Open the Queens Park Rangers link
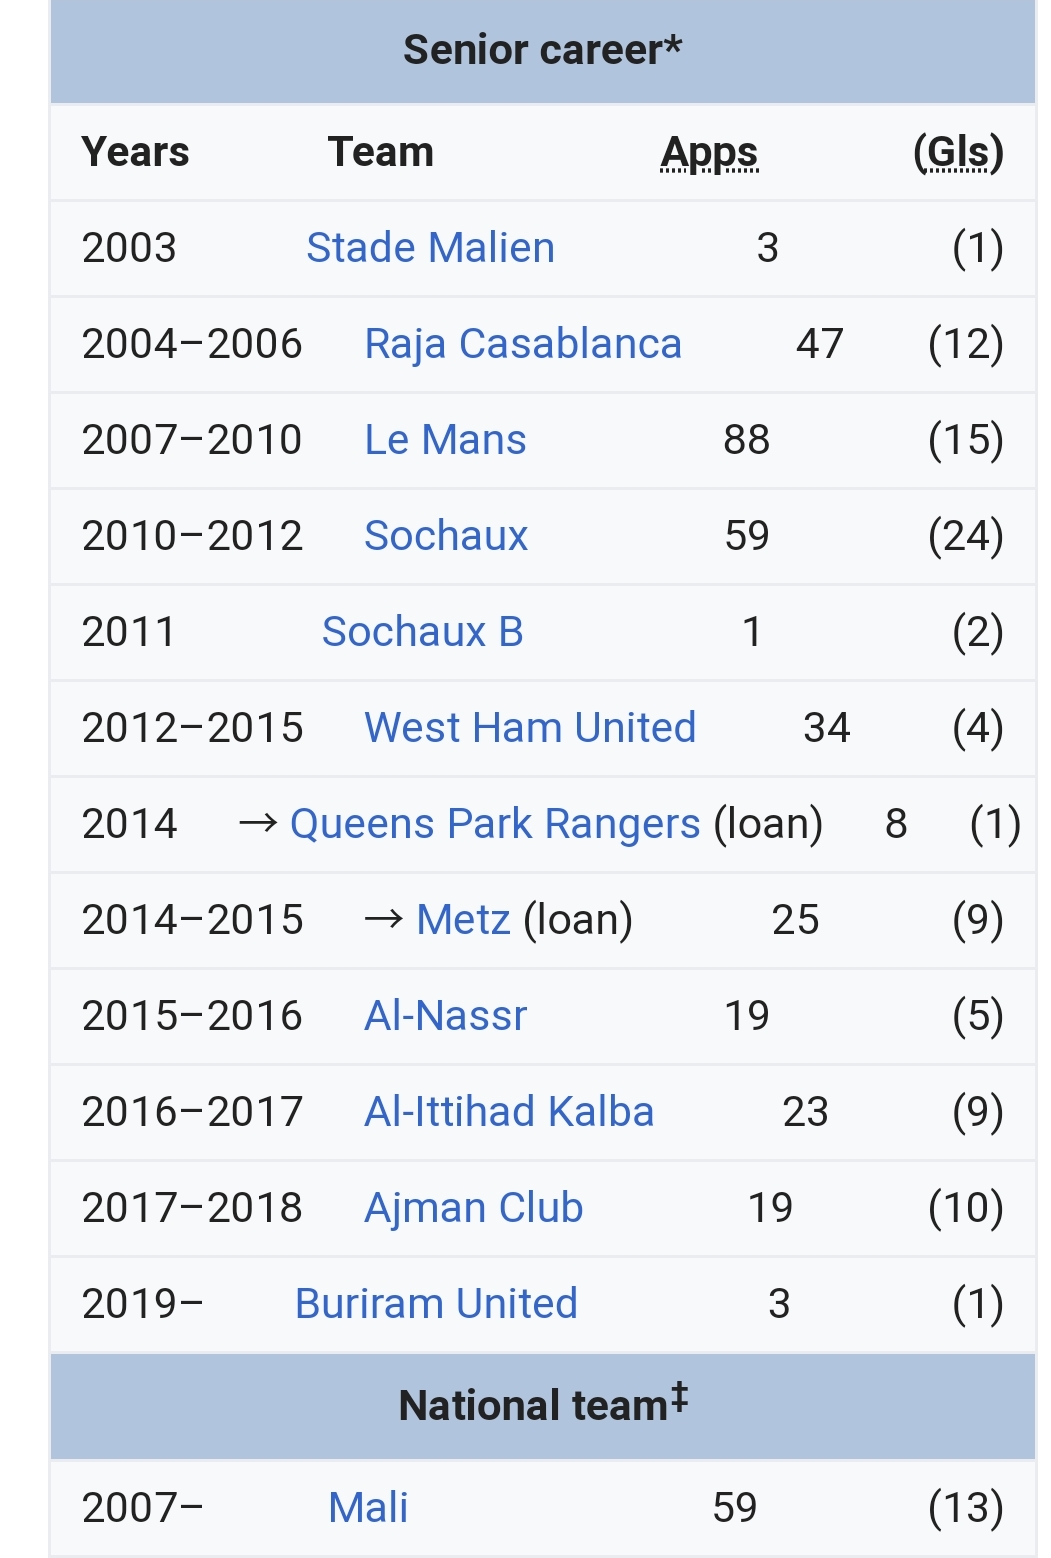The height and width of the screenshot is (1558, 1051). [495, 823]
